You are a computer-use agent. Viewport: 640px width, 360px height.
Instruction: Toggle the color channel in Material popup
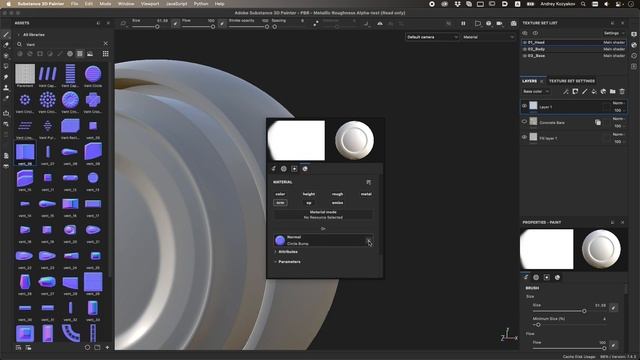pos(280,194)
